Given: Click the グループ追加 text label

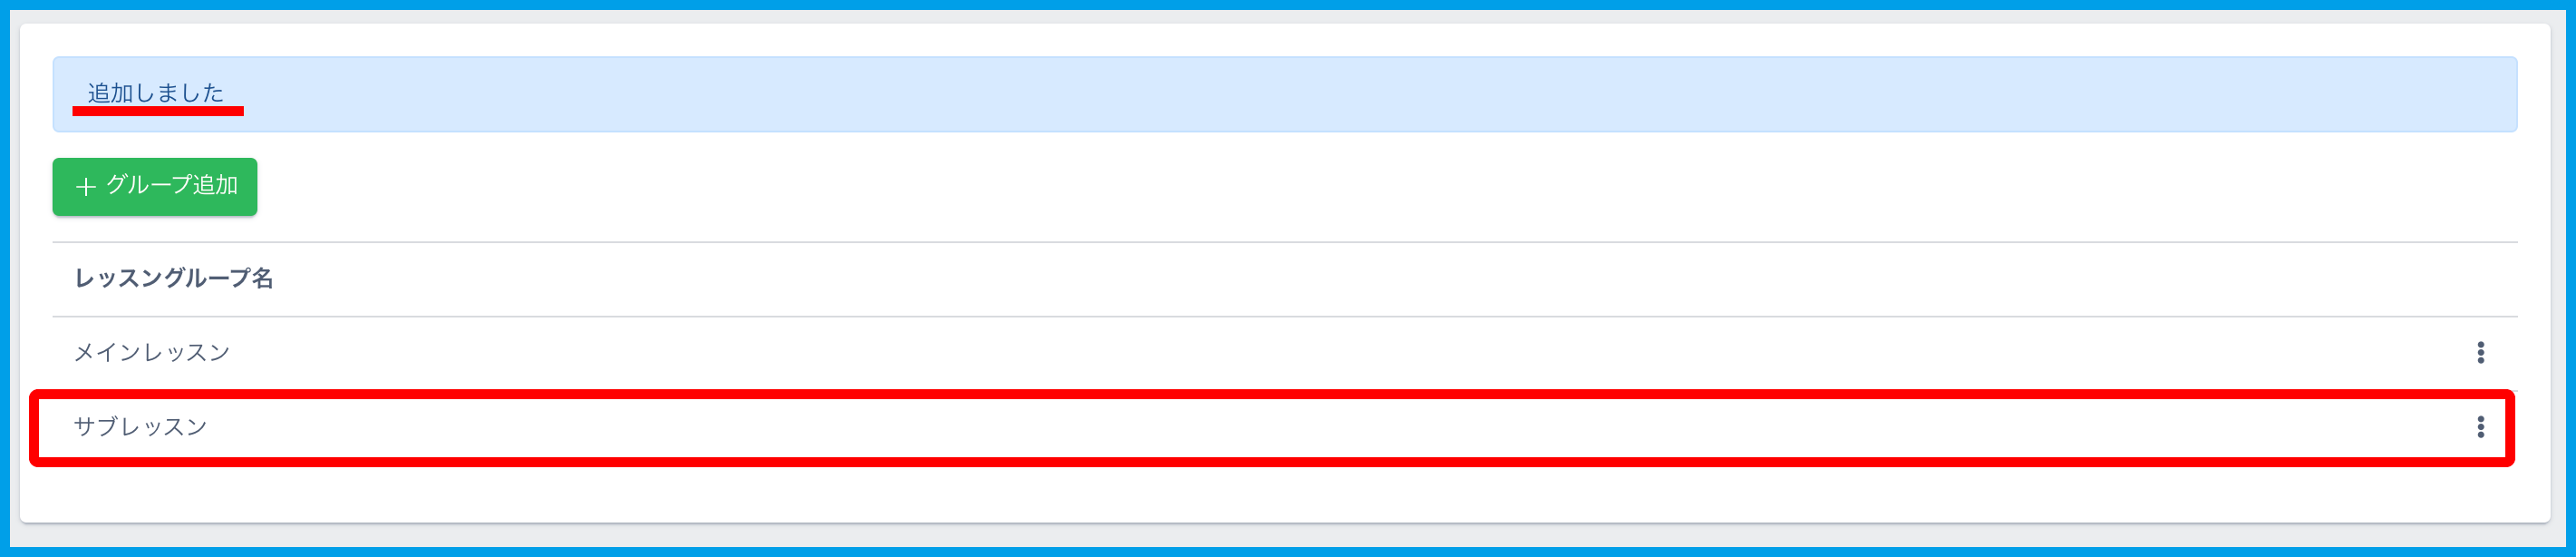Looking at the screenshot, I should pyautogui.click(x=172, y=185).
